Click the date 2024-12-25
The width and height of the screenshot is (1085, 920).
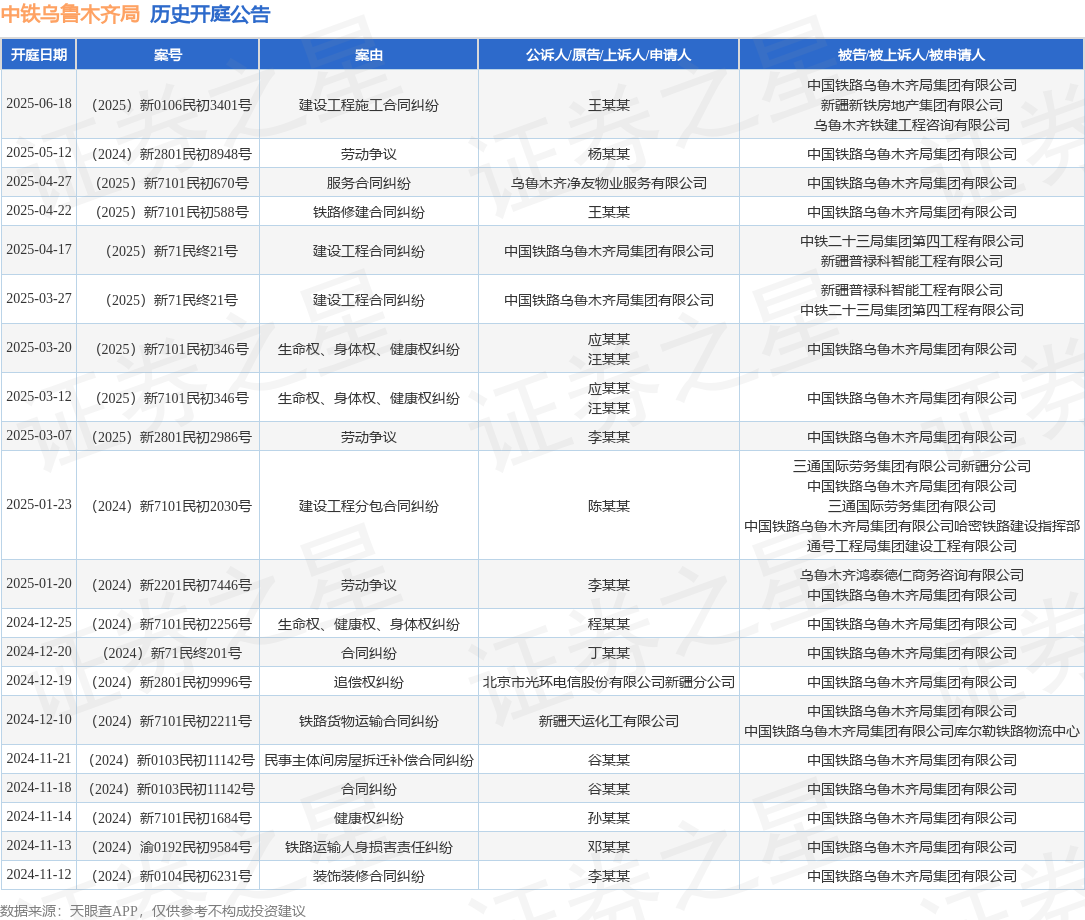click(x=39, y=622)
